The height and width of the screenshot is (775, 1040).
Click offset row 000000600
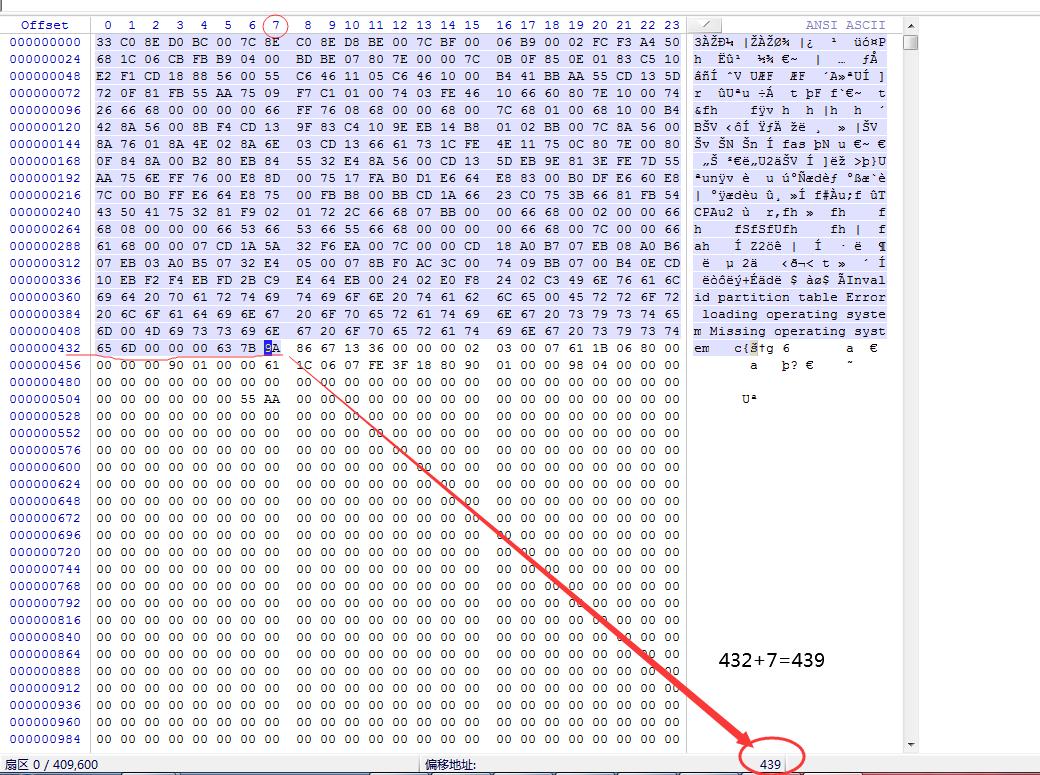click(x=45, y=467)
